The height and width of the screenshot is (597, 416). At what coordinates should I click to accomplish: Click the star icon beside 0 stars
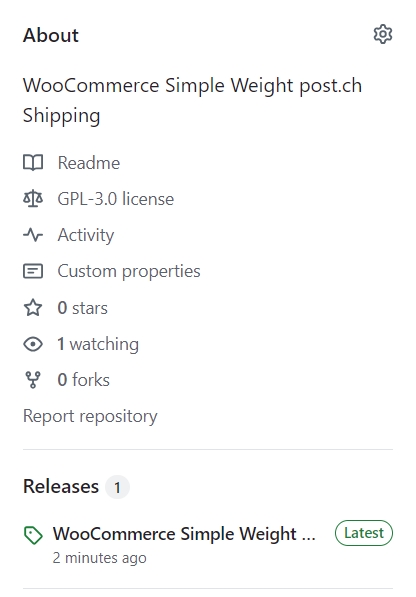[33, 308]
